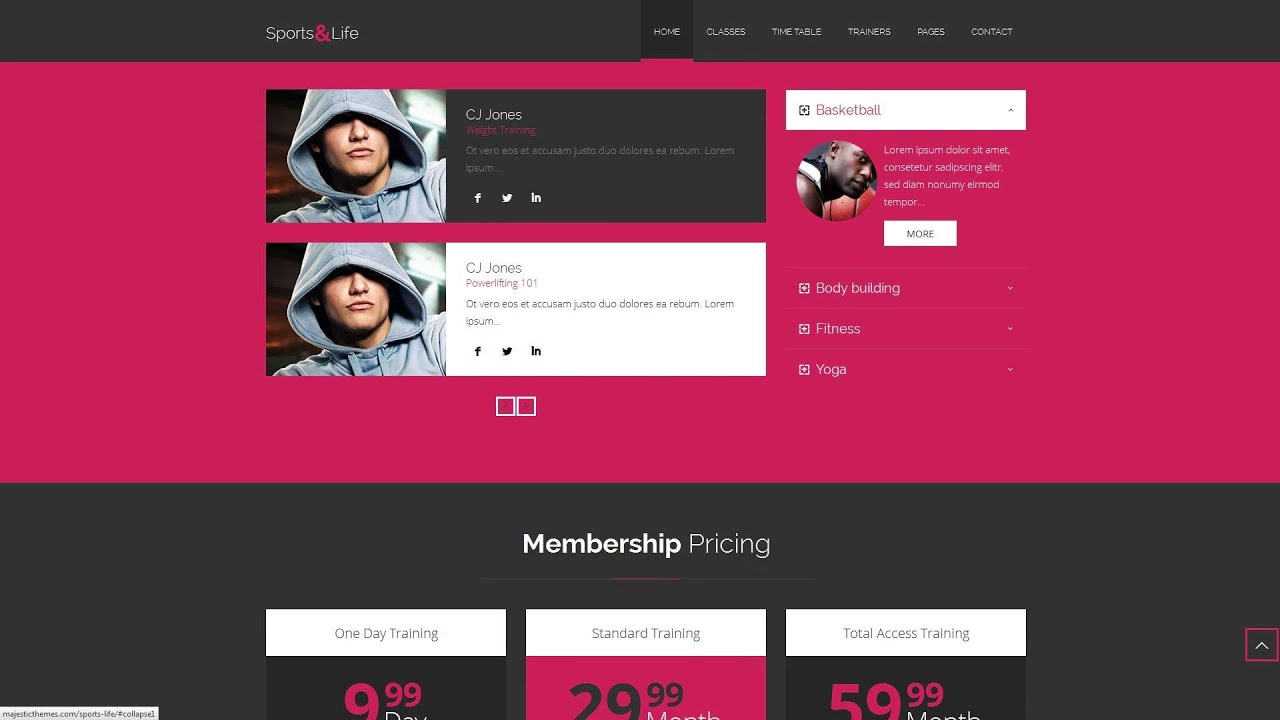This screenshot has width=1280, height=720.
Task: Expand the Body building section
Action: (906, 288)
